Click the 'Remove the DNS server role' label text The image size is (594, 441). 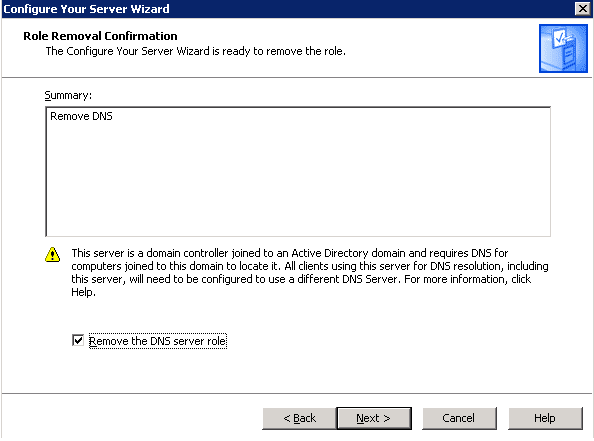coord(158,341)
